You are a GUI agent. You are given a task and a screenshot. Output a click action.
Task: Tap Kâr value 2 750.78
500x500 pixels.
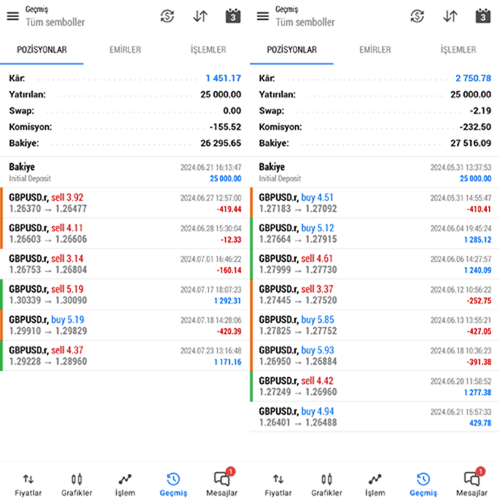point(473,78)
